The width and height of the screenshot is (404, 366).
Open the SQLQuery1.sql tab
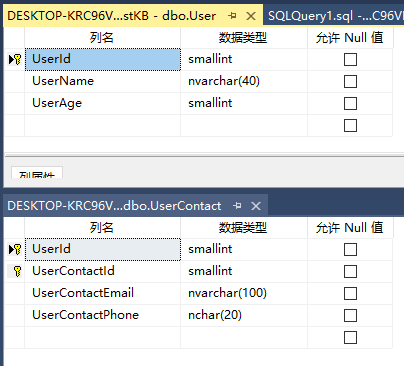click(x=335, y=16)
